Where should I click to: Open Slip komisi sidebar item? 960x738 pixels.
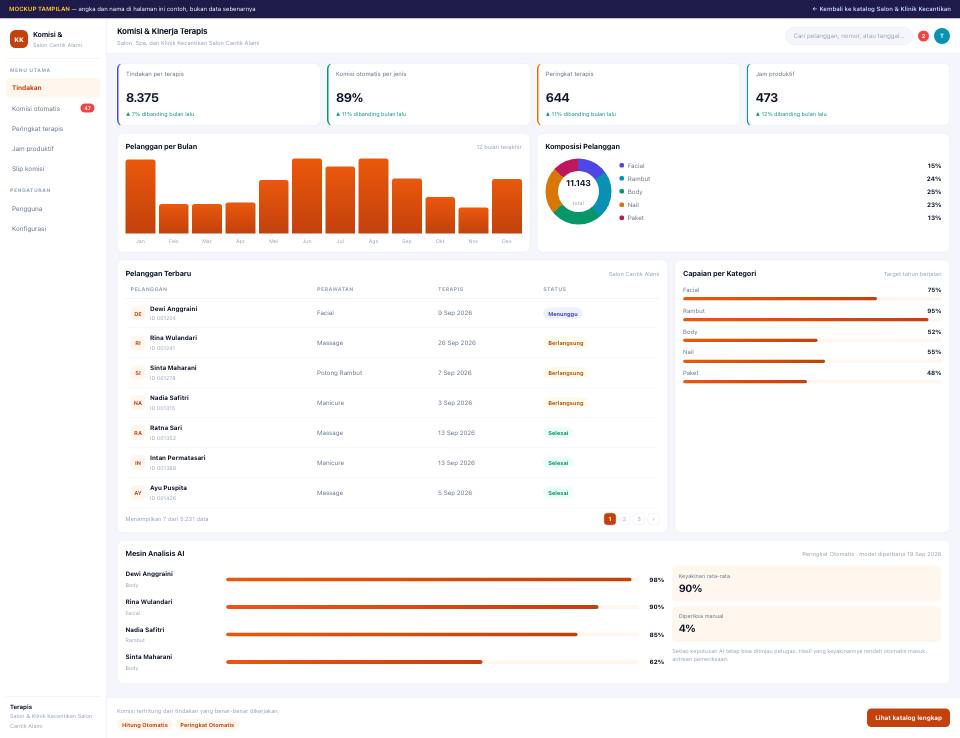(x=53, y=169)
